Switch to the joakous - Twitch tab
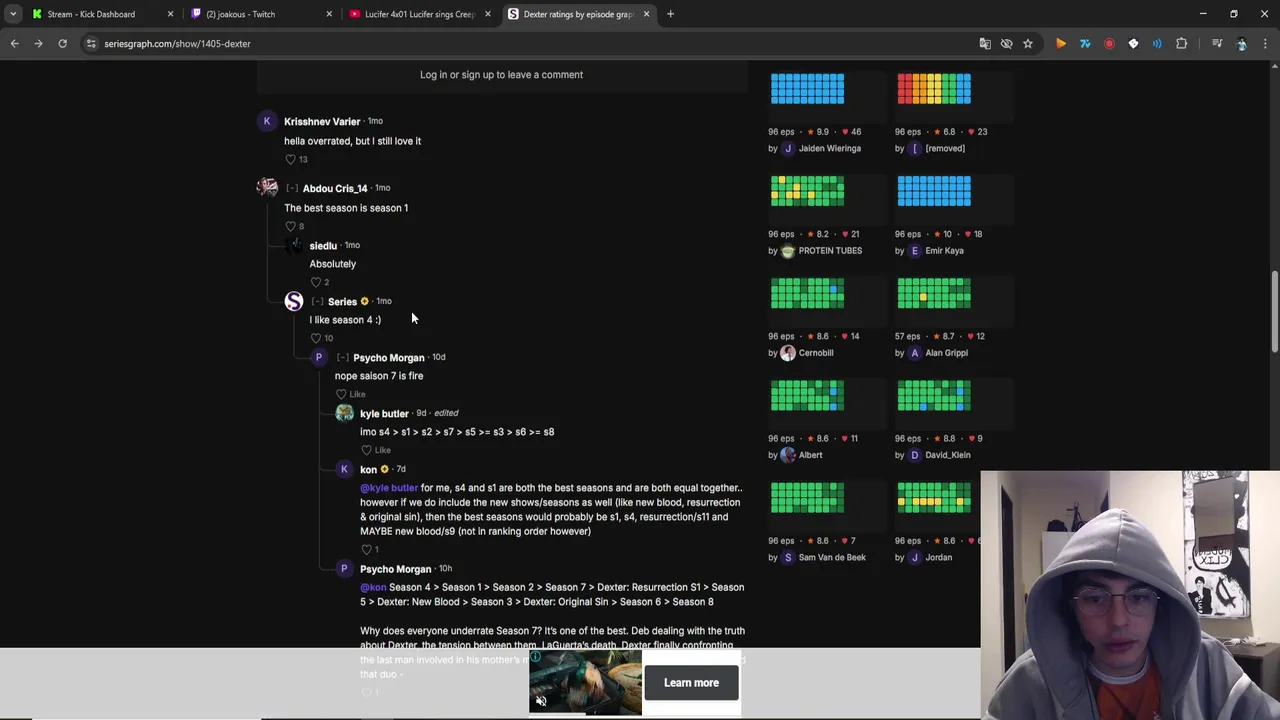Viewport: 1280px width, 720px height. (240, 14)
